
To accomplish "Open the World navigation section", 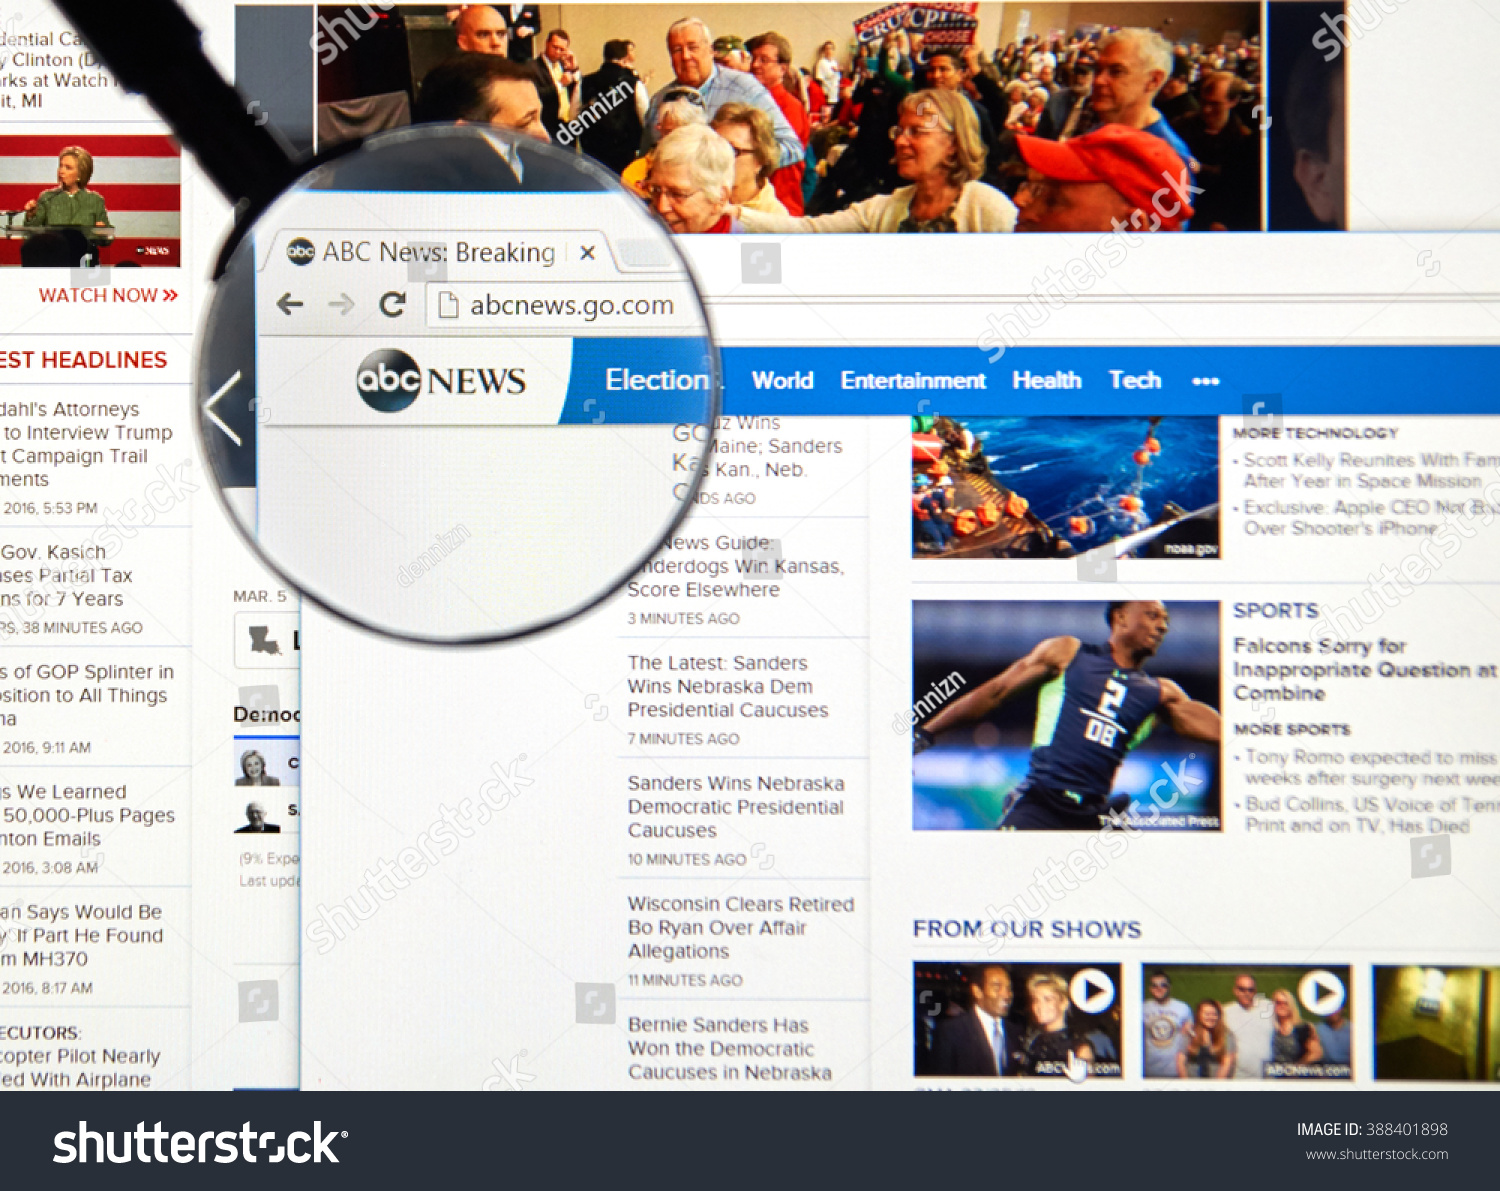I will point(782,381).
